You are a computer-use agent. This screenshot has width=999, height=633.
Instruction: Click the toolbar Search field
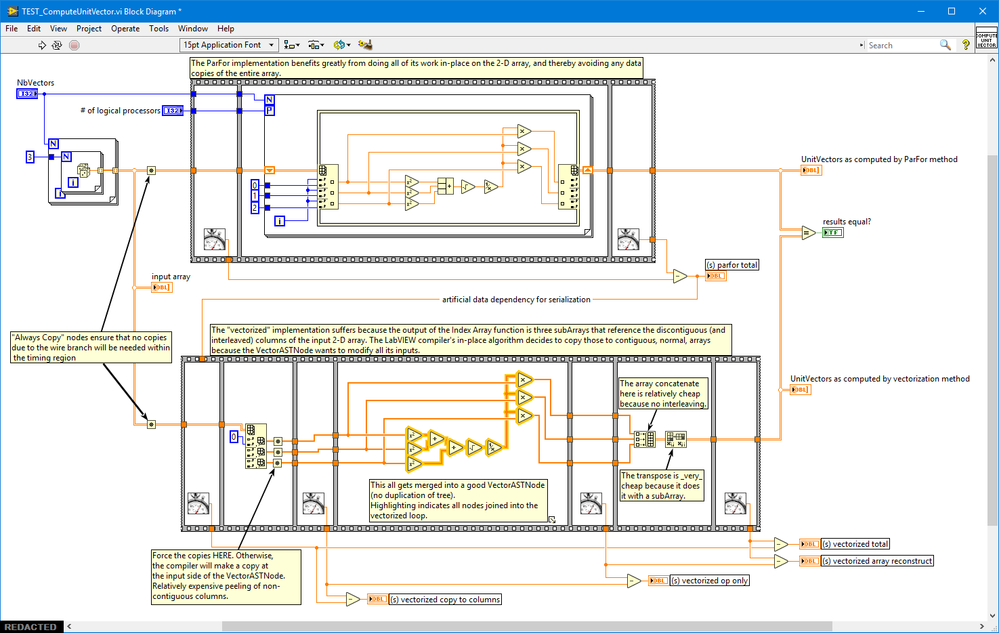[x=902, y=45]
